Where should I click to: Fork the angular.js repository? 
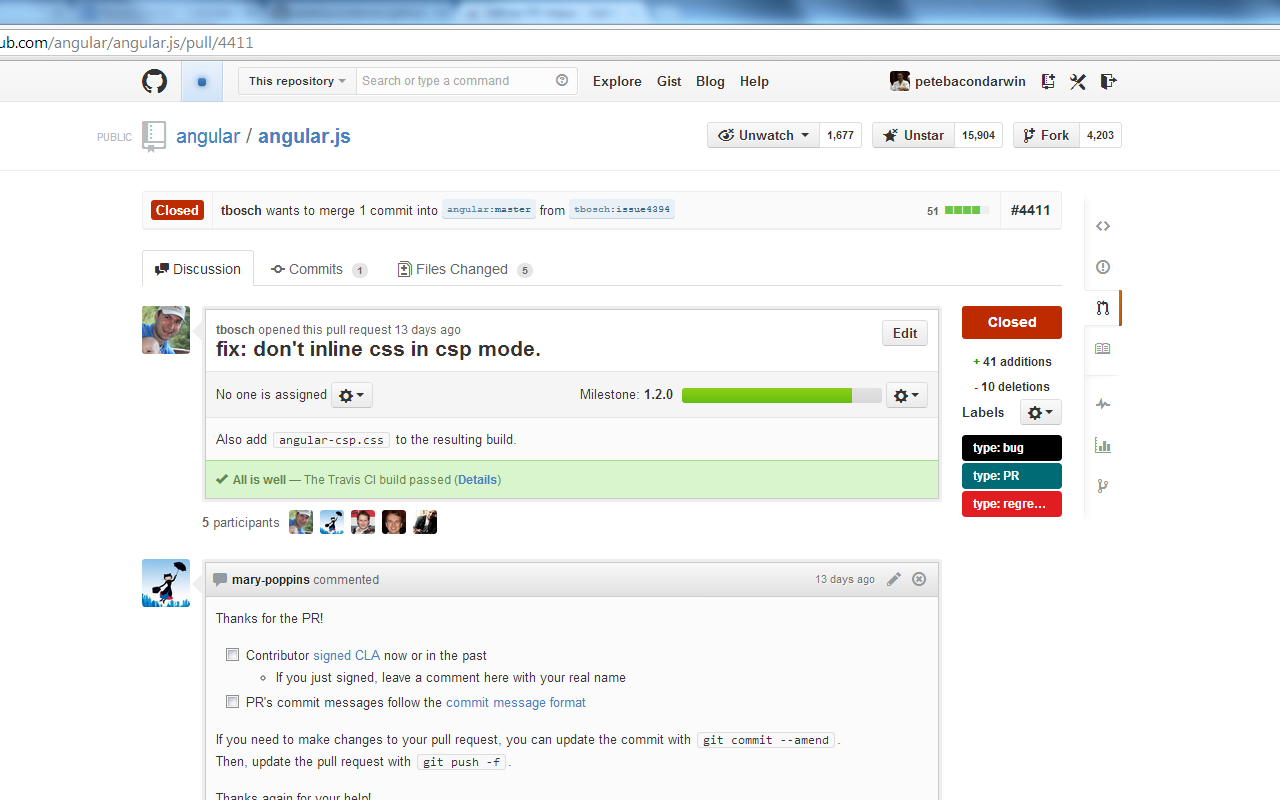click(x=1046, y=135)
